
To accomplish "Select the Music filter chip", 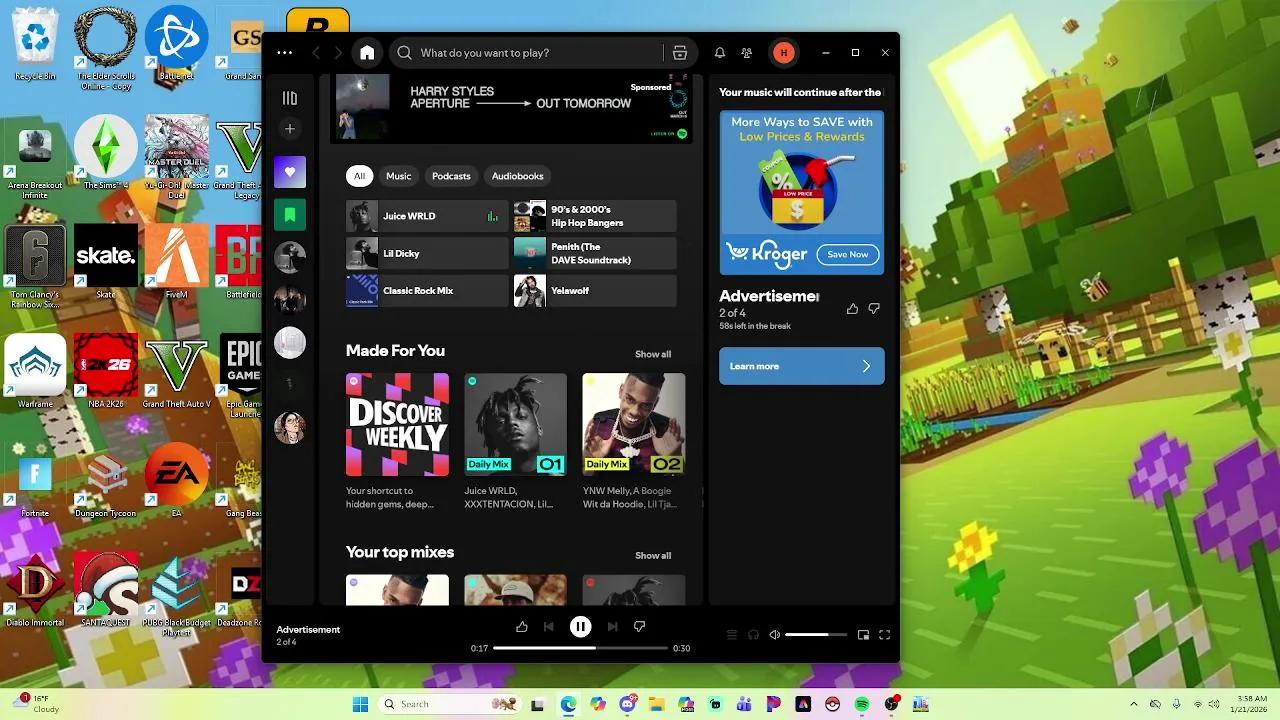I will coord(399,176).
